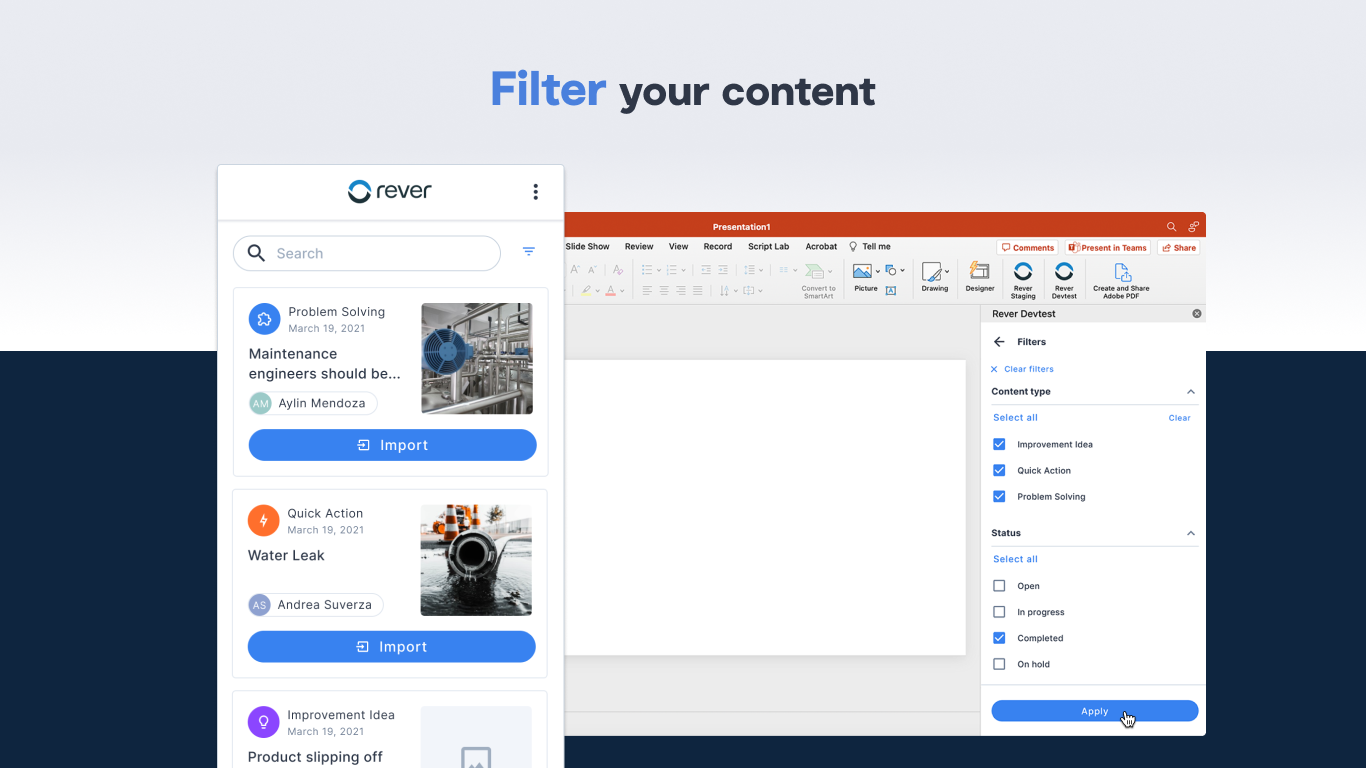Click the Tell me search box
The image size is (1366, 768).
tap(870, 246)
